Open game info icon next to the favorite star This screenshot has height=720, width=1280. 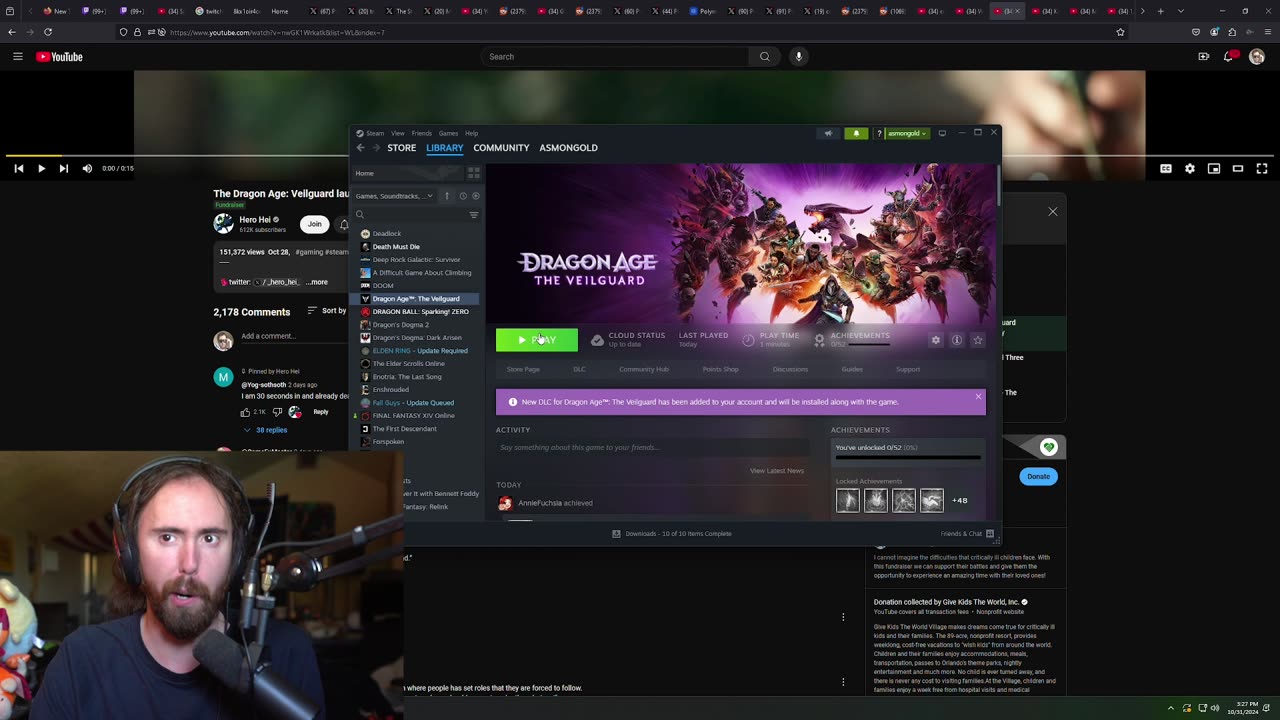click(x=957, y=340)
